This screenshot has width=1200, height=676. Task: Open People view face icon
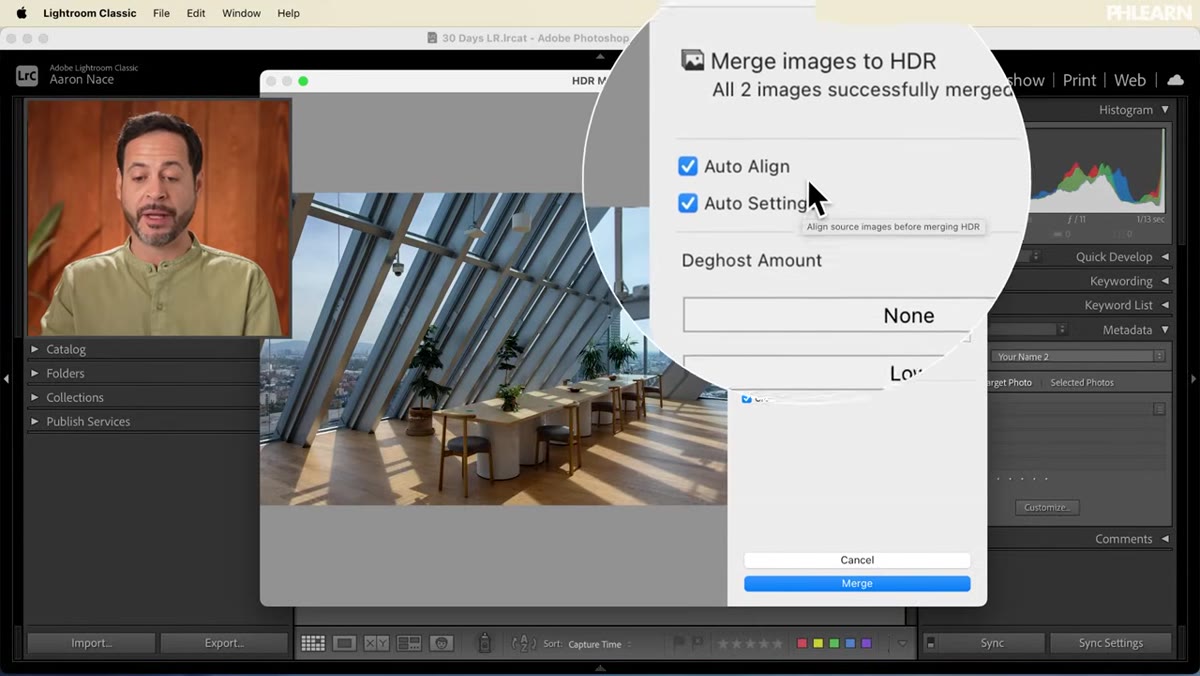pyautogui.click(x=441, y=644)
